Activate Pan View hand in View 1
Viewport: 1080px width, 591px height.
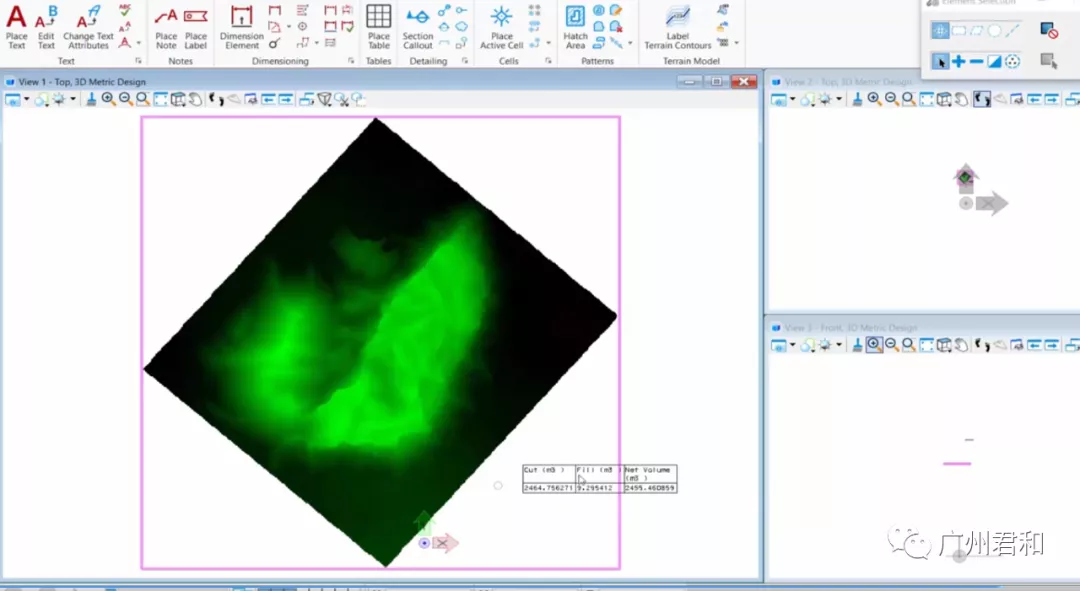click(x=196, y=99)
